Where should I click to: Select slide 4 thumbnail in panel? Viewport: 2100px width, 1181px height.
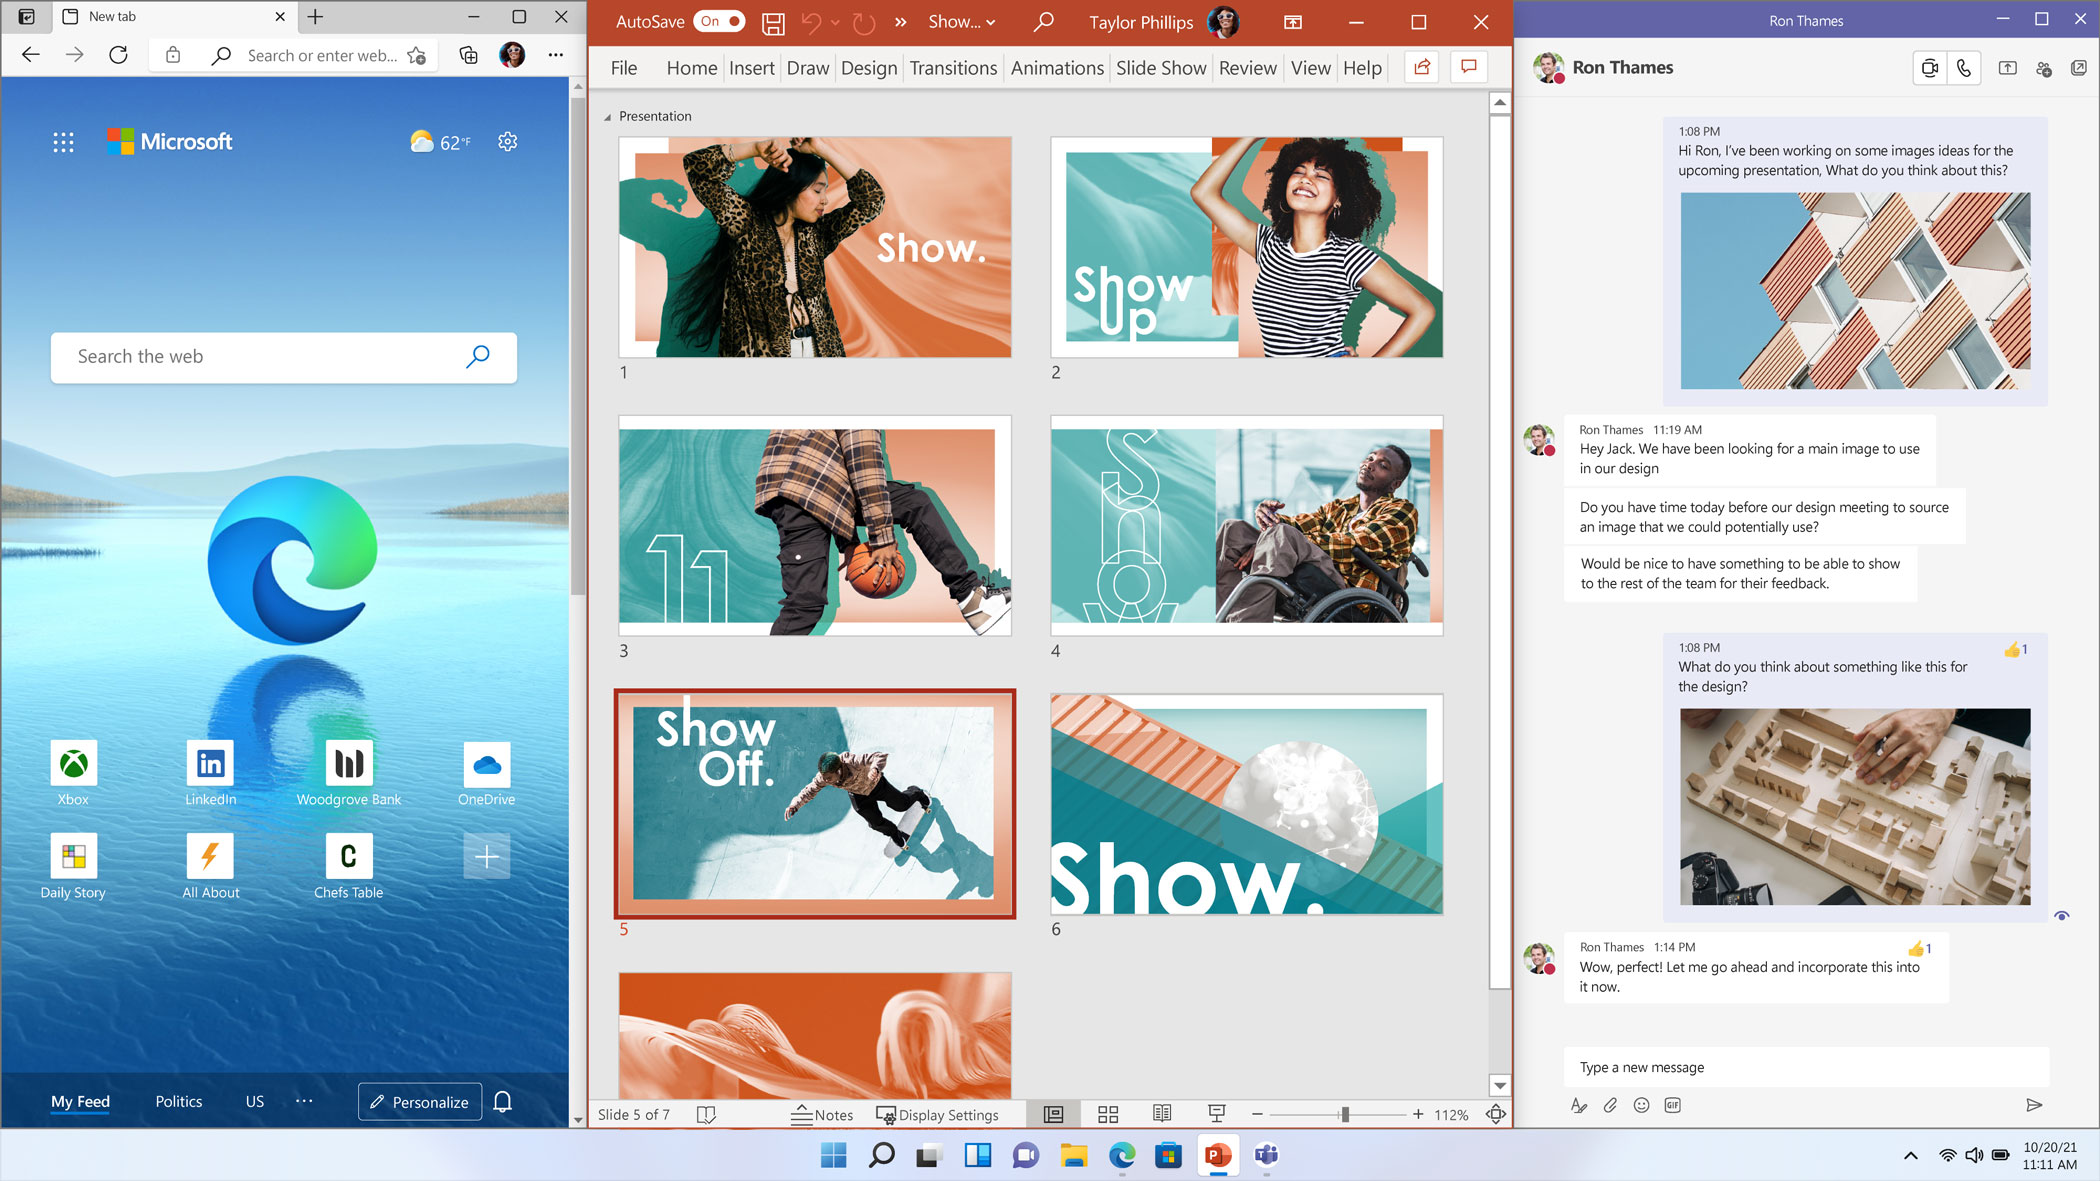(x=1246, y=526)
